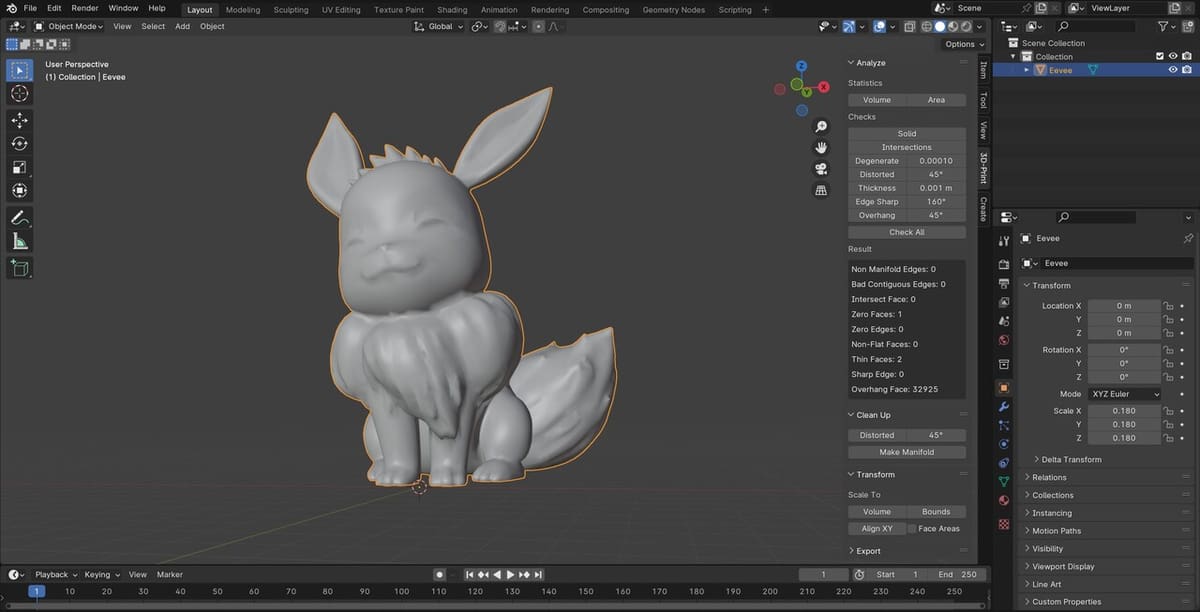
Task: Open the outliner filter funnel icon
Action: pyautogui.click(x=1165, y=27)
